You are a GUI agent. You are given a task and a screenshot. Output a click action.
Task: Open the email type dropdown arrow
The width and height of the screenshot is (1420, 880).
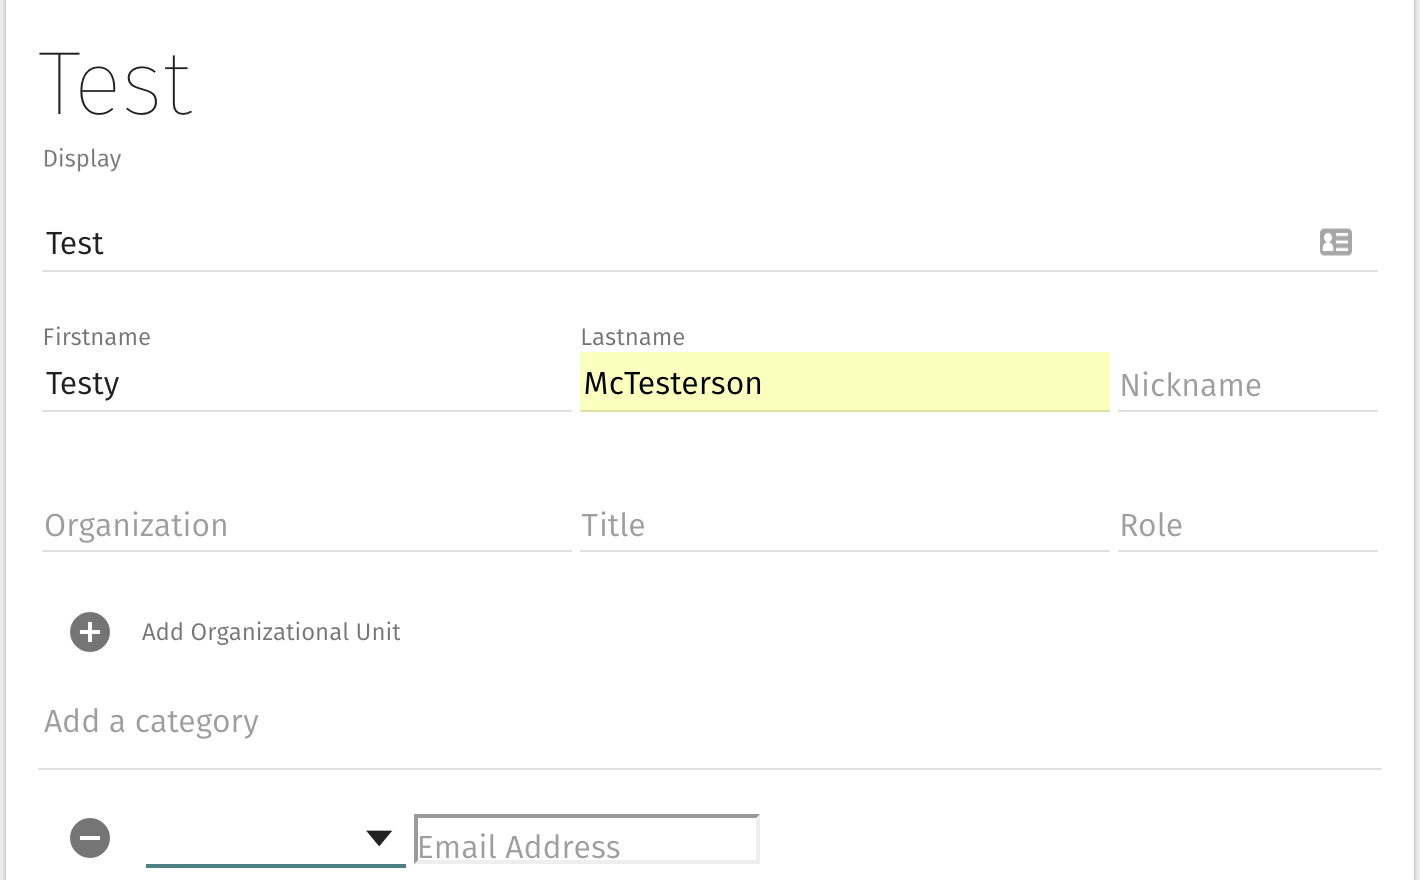[x=379, y=838]
